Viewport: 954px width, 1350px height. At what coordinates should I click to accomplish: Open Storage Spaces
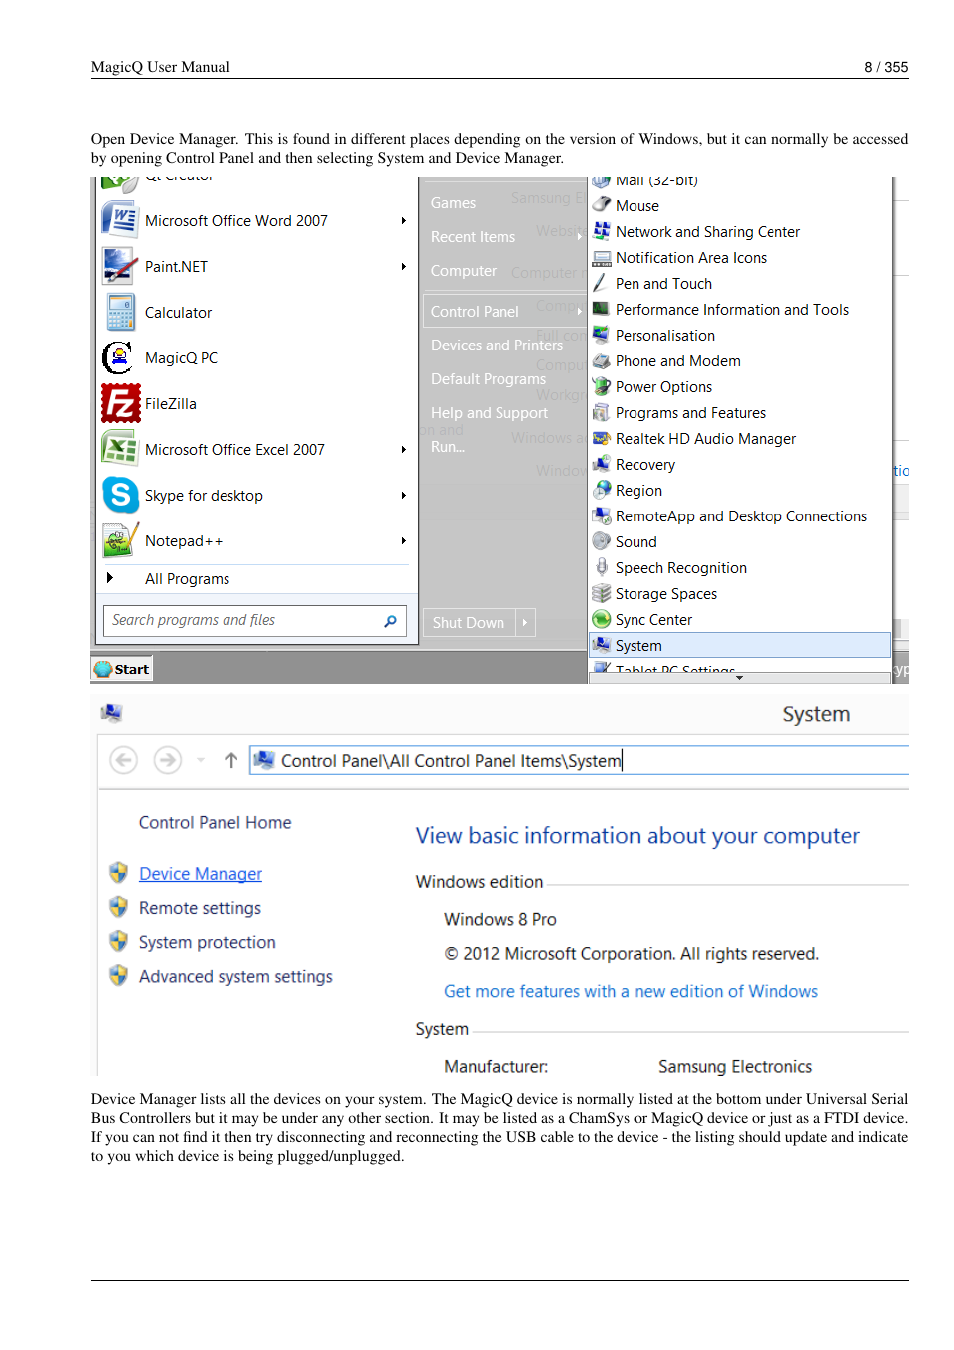click(666, 593)
